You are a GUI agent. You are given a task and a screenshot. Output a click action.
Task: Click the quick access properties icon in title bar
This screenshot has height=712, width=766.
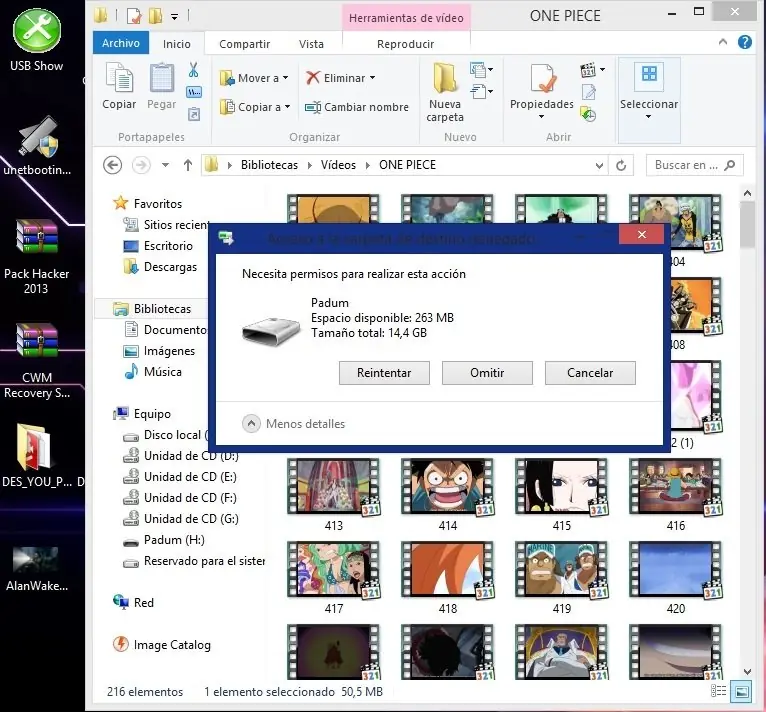(133, 16)
